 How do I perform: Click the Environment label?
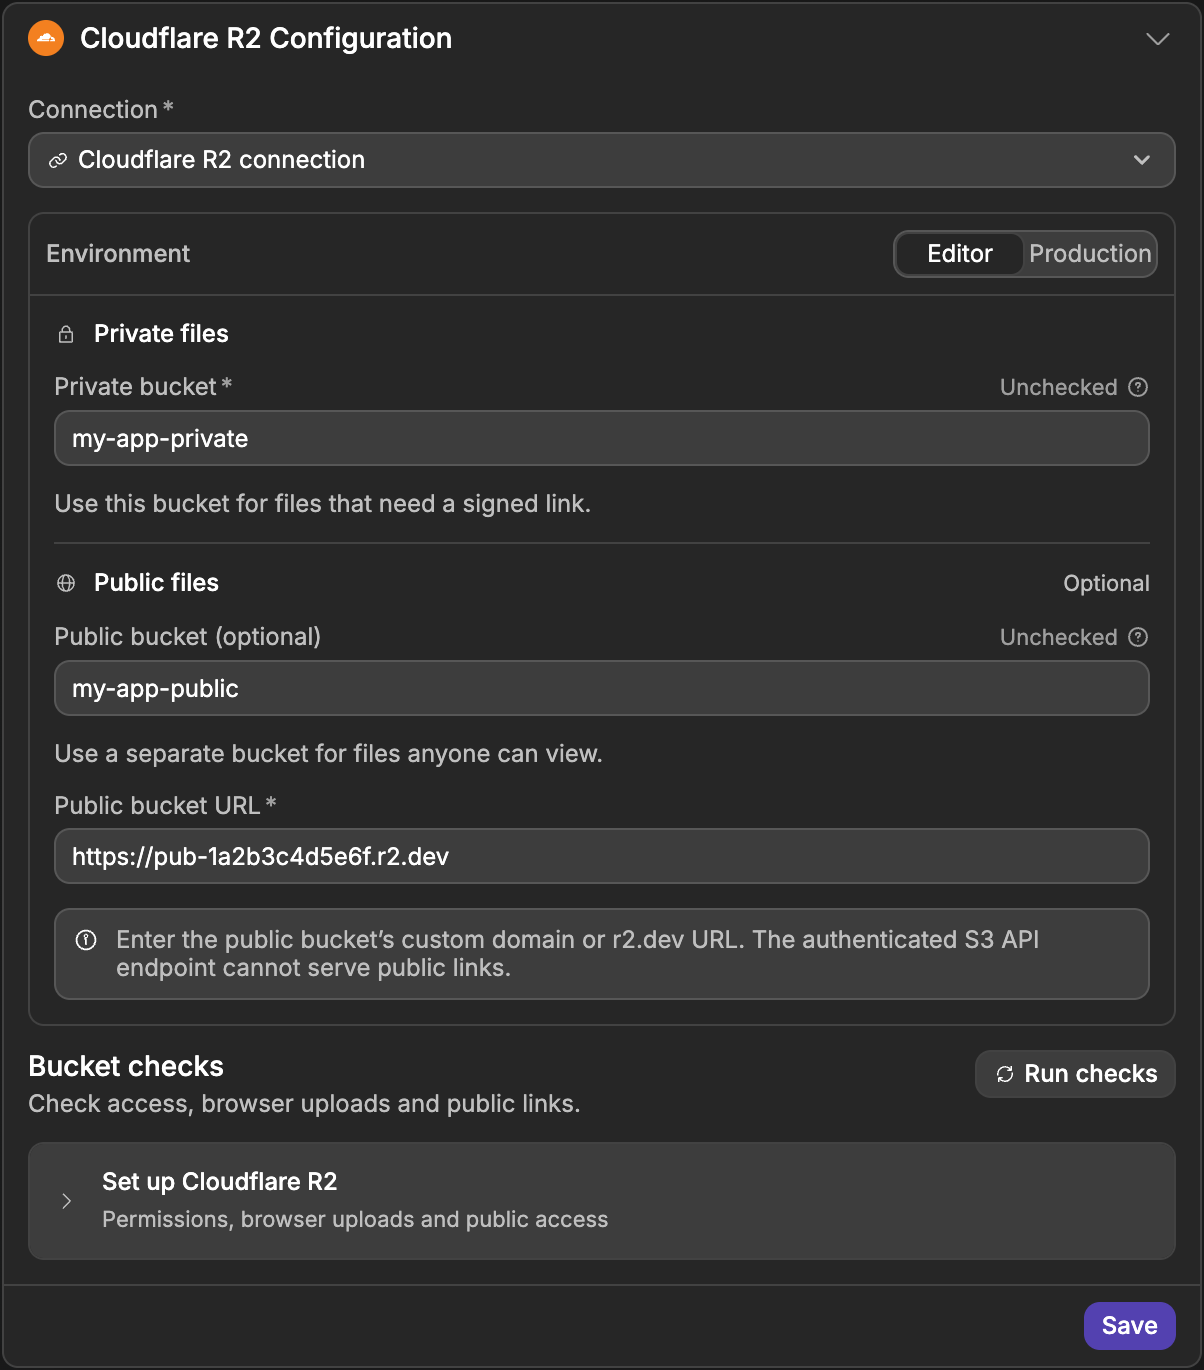(118, 254)
